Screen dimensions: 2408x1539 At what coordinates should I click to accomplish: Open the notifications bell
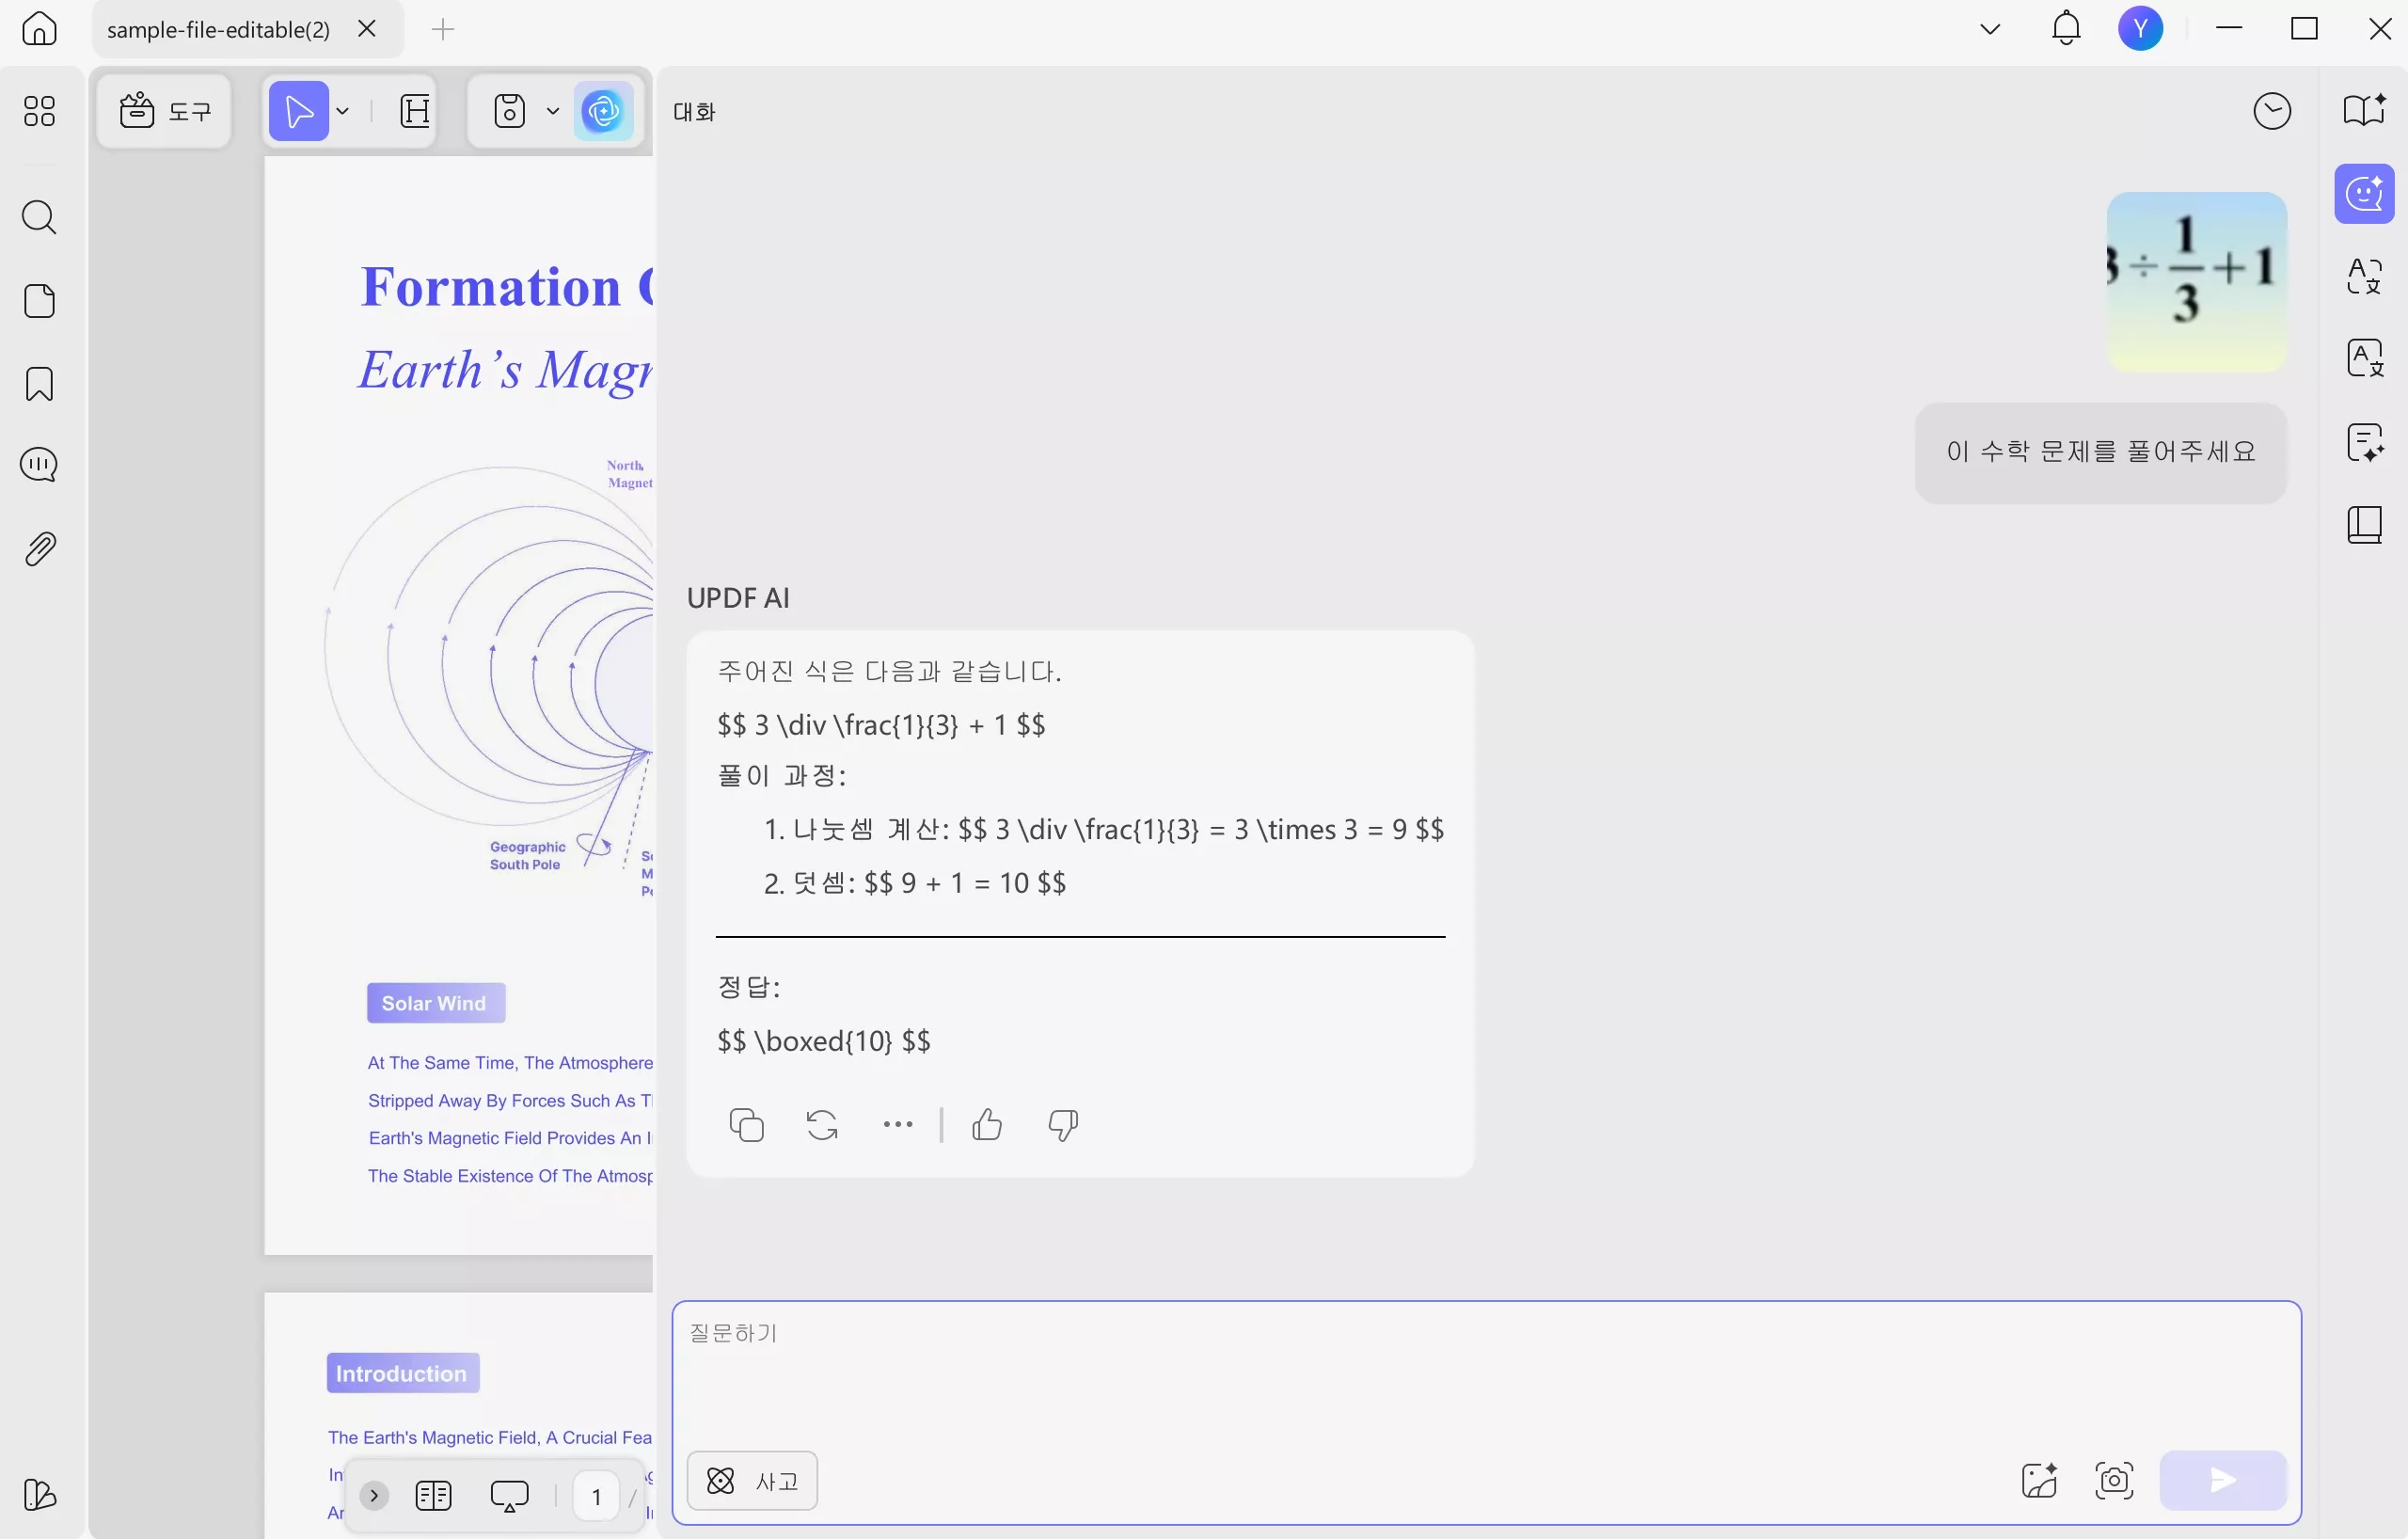(x=2066, y=29)
